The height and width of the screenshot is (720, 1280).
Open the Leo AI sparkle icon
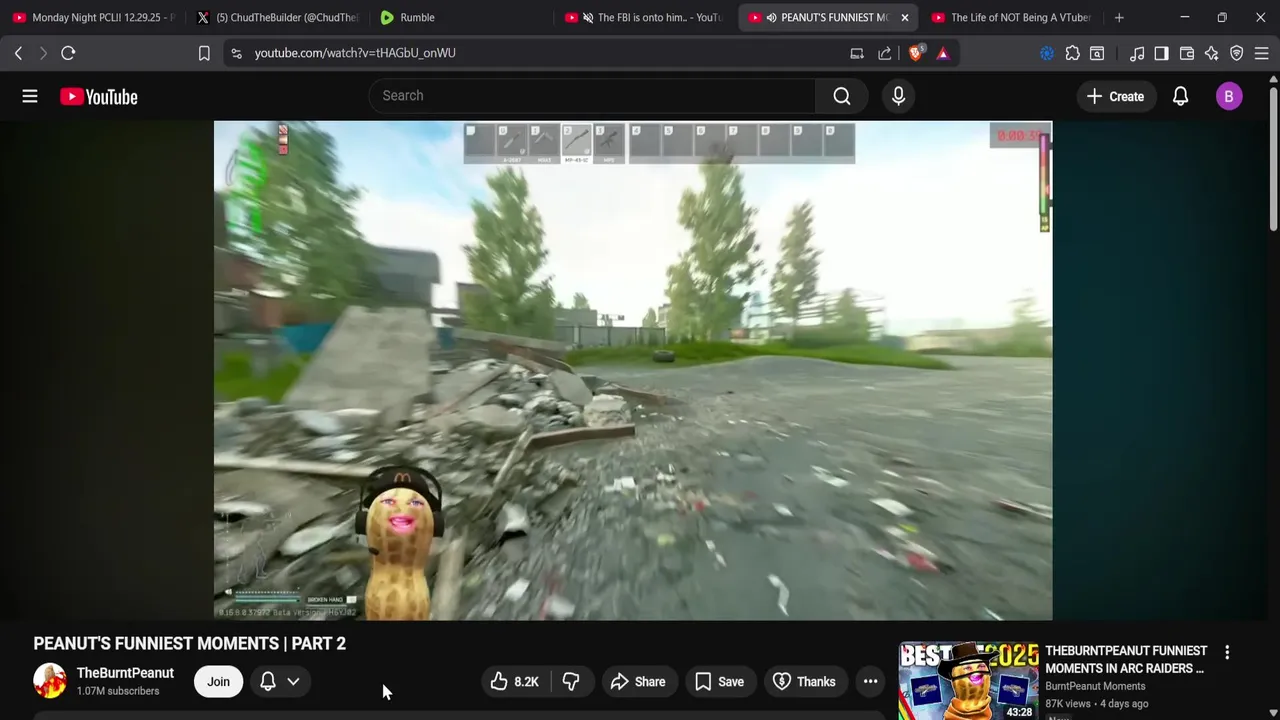click(x=1212, y=53)
